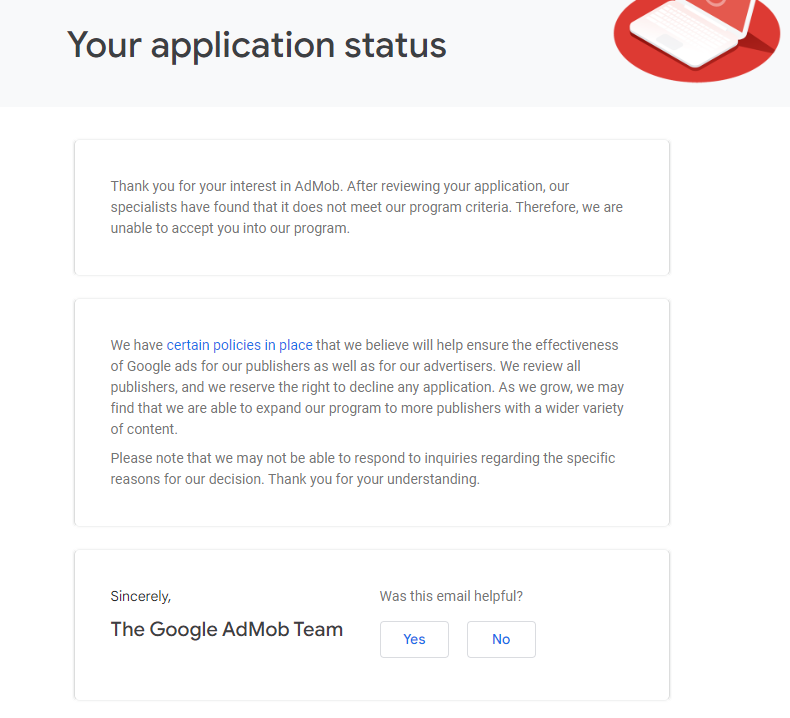Click 'Was this email helpful?' text

451,596
